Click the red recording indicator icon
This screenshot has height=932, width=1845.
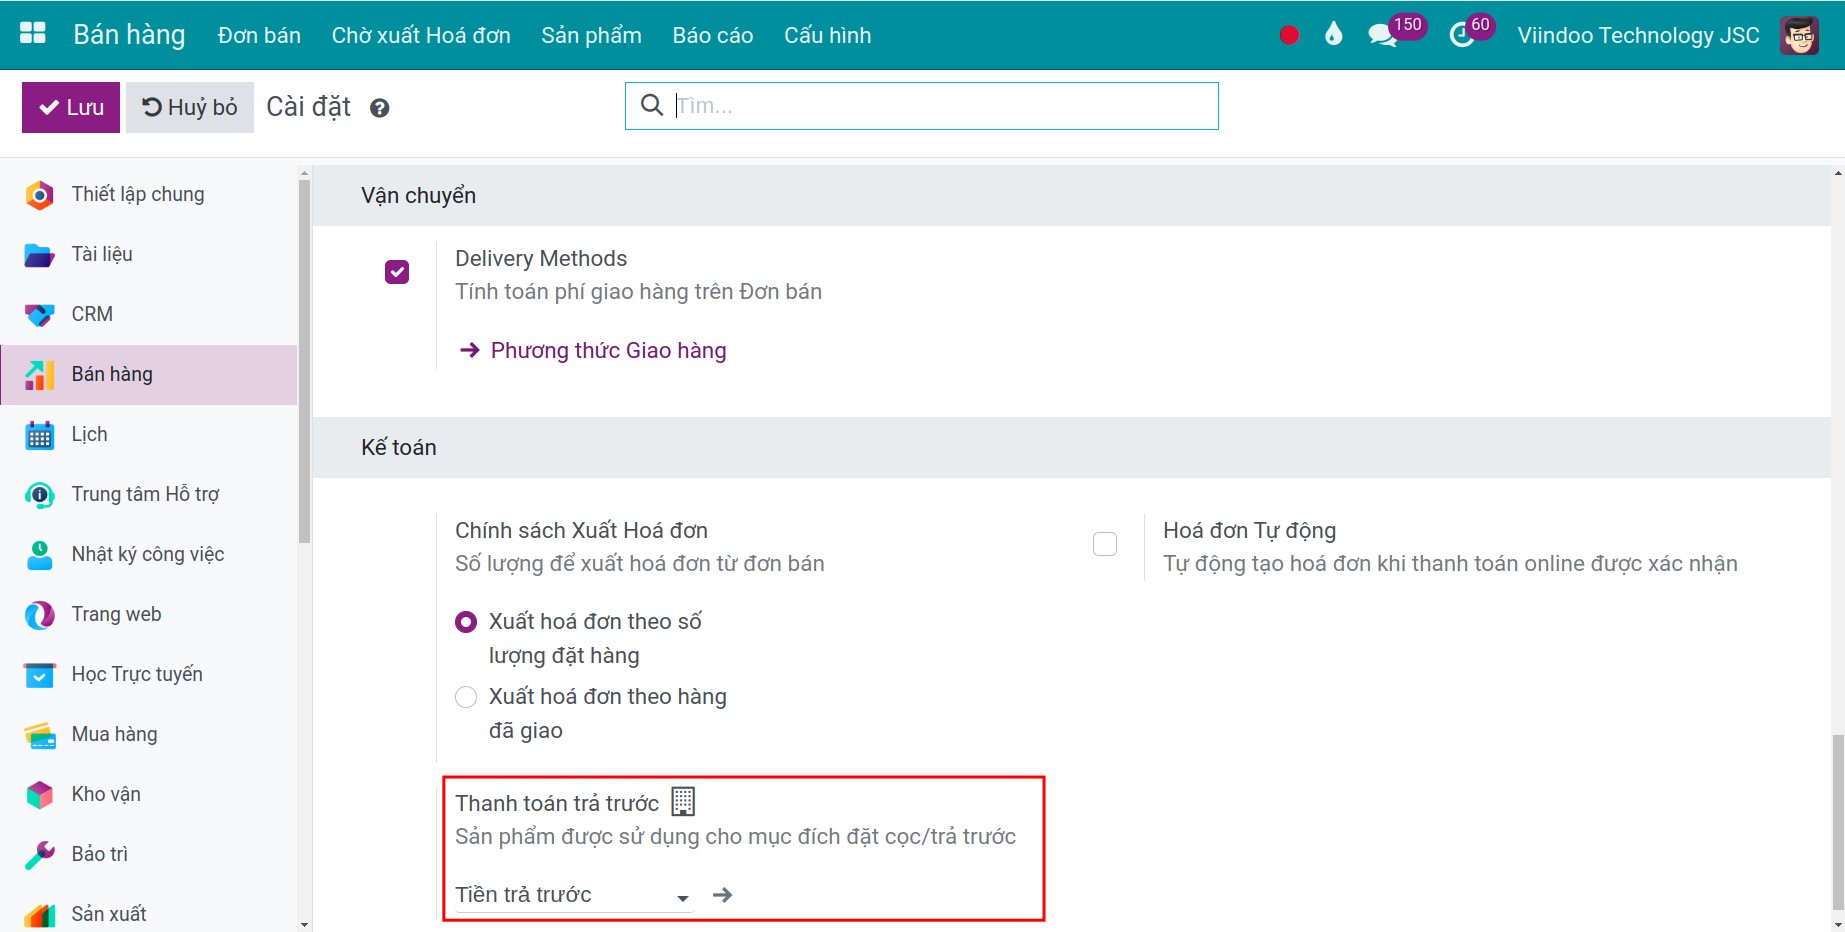(x=1289, y=35)
